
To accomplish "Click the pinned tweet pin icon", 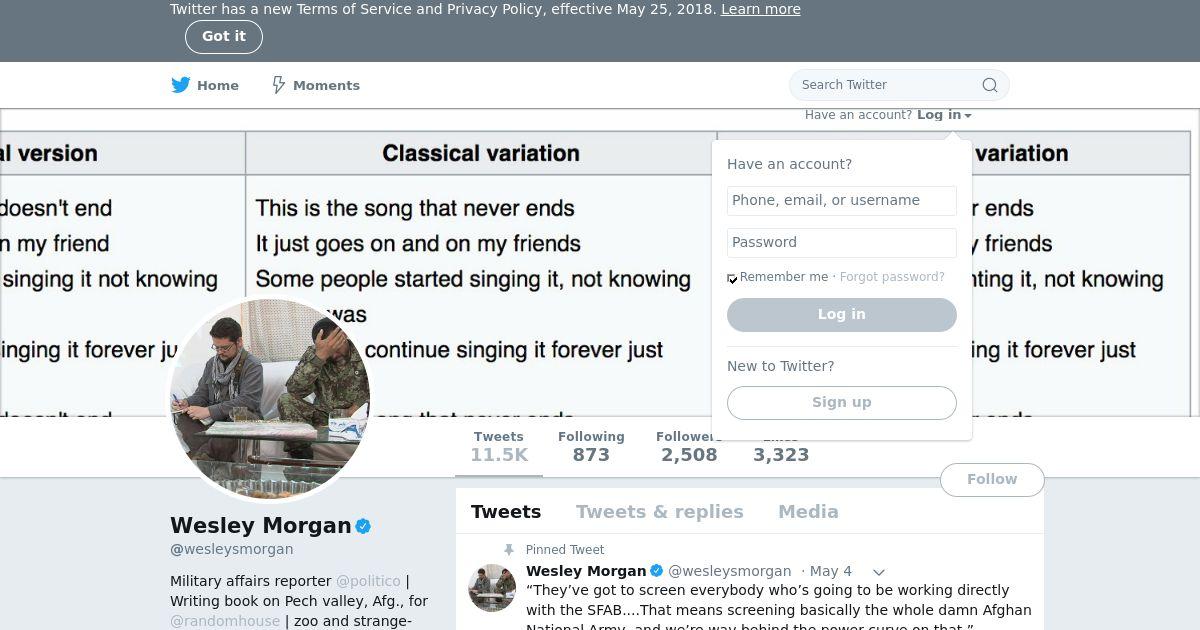I will [509, 549].
